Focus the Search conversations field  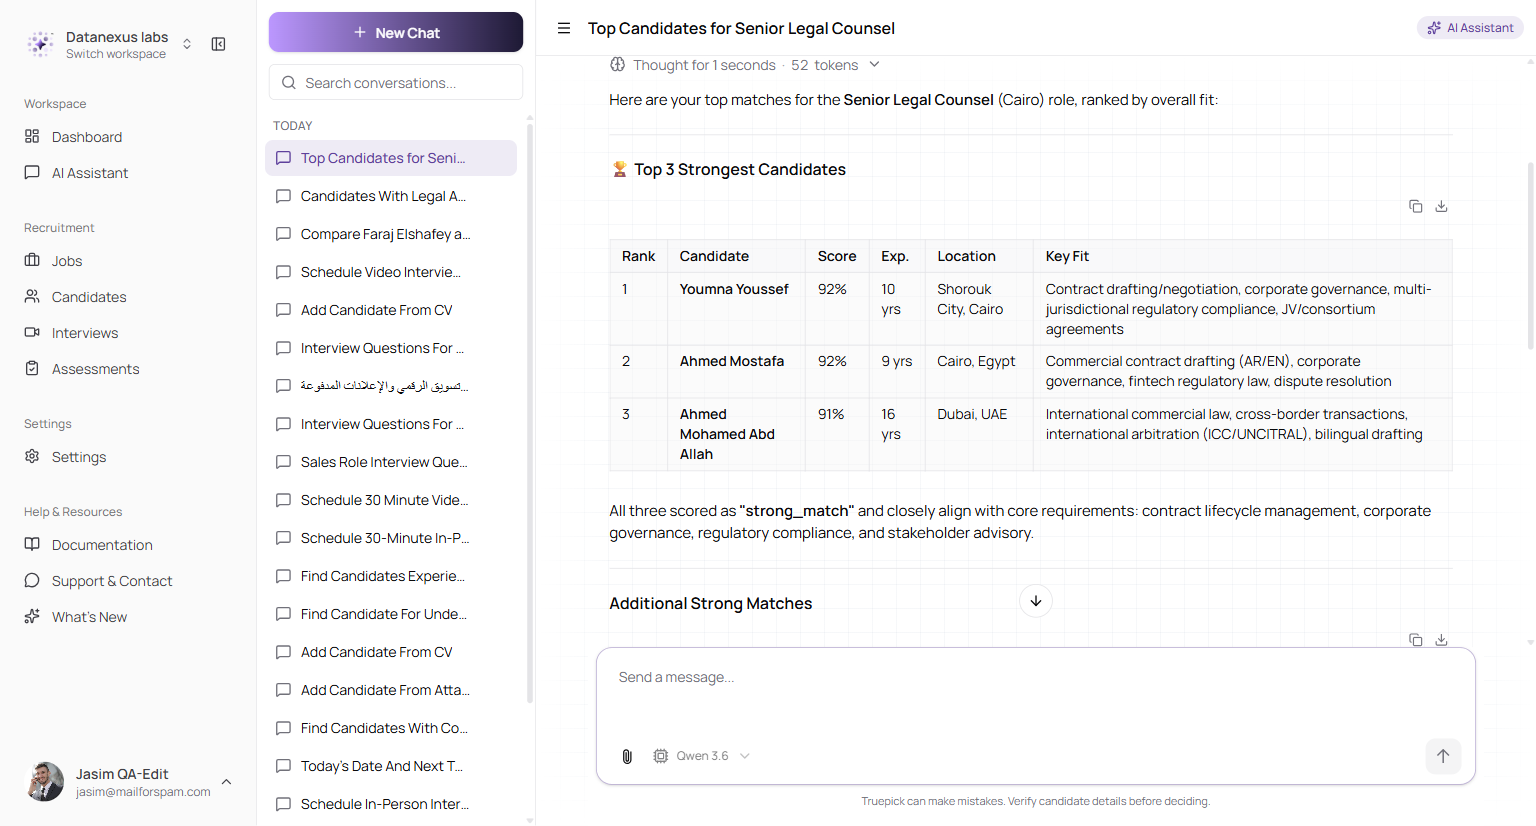click(x=396, y=82)
